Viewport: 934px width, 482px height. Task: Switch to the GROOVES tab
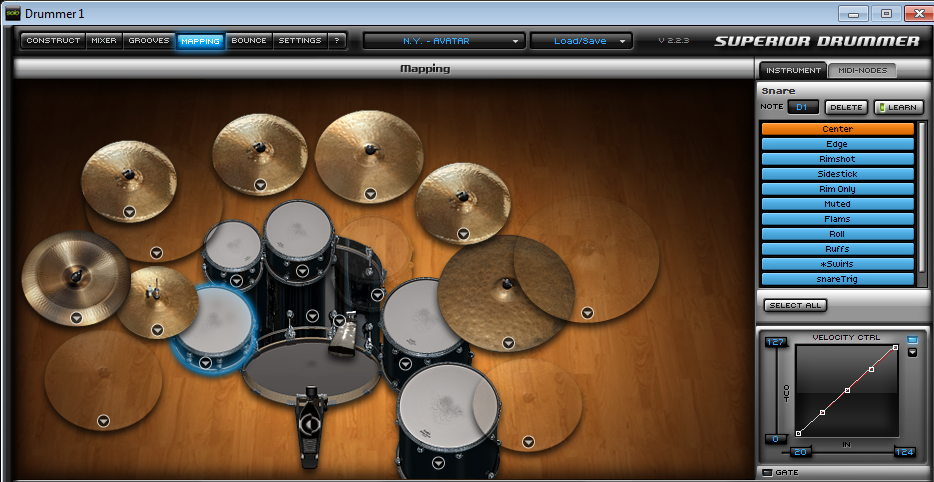click(149, 41)
